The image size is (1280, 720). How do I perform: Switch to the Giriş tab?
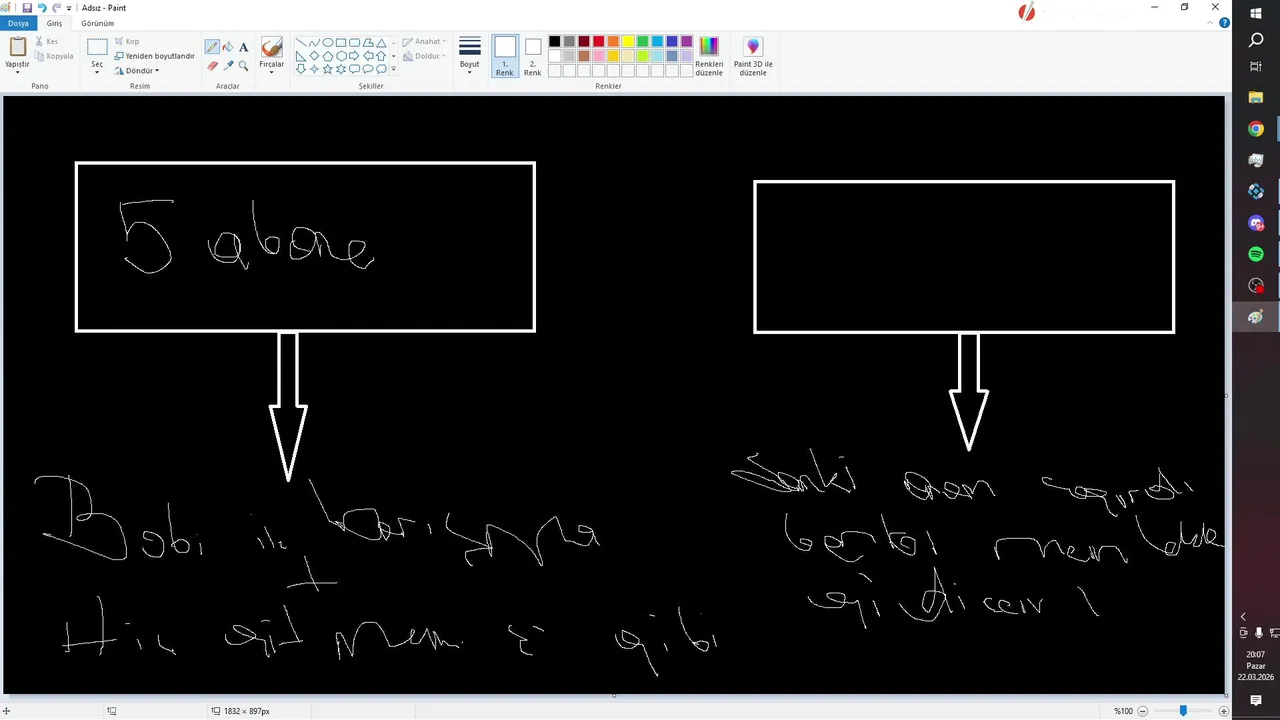[54, 23]
